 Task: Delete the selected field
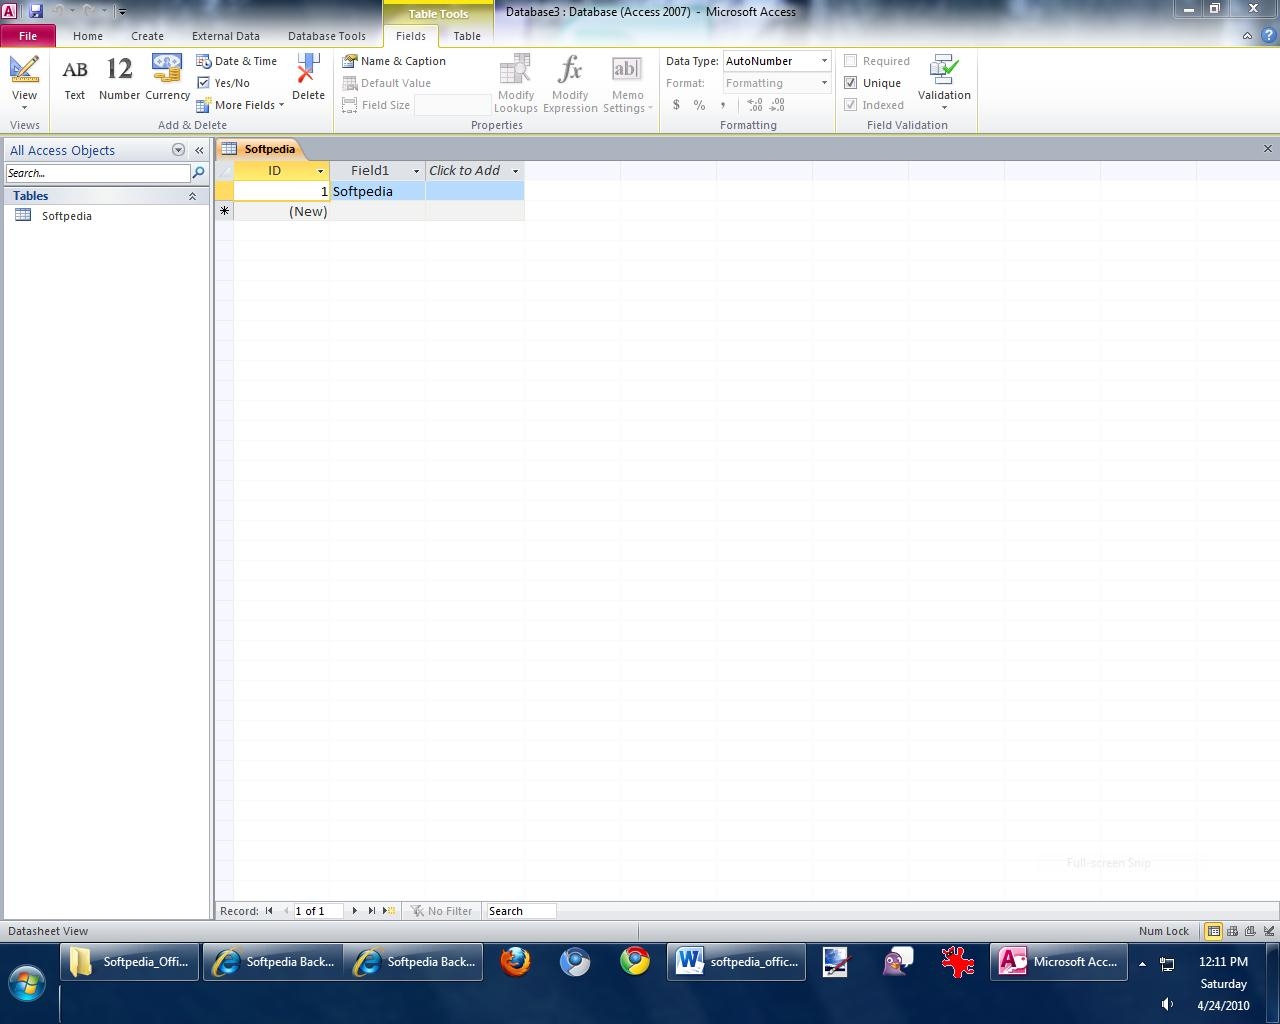(x=308, y=79)
